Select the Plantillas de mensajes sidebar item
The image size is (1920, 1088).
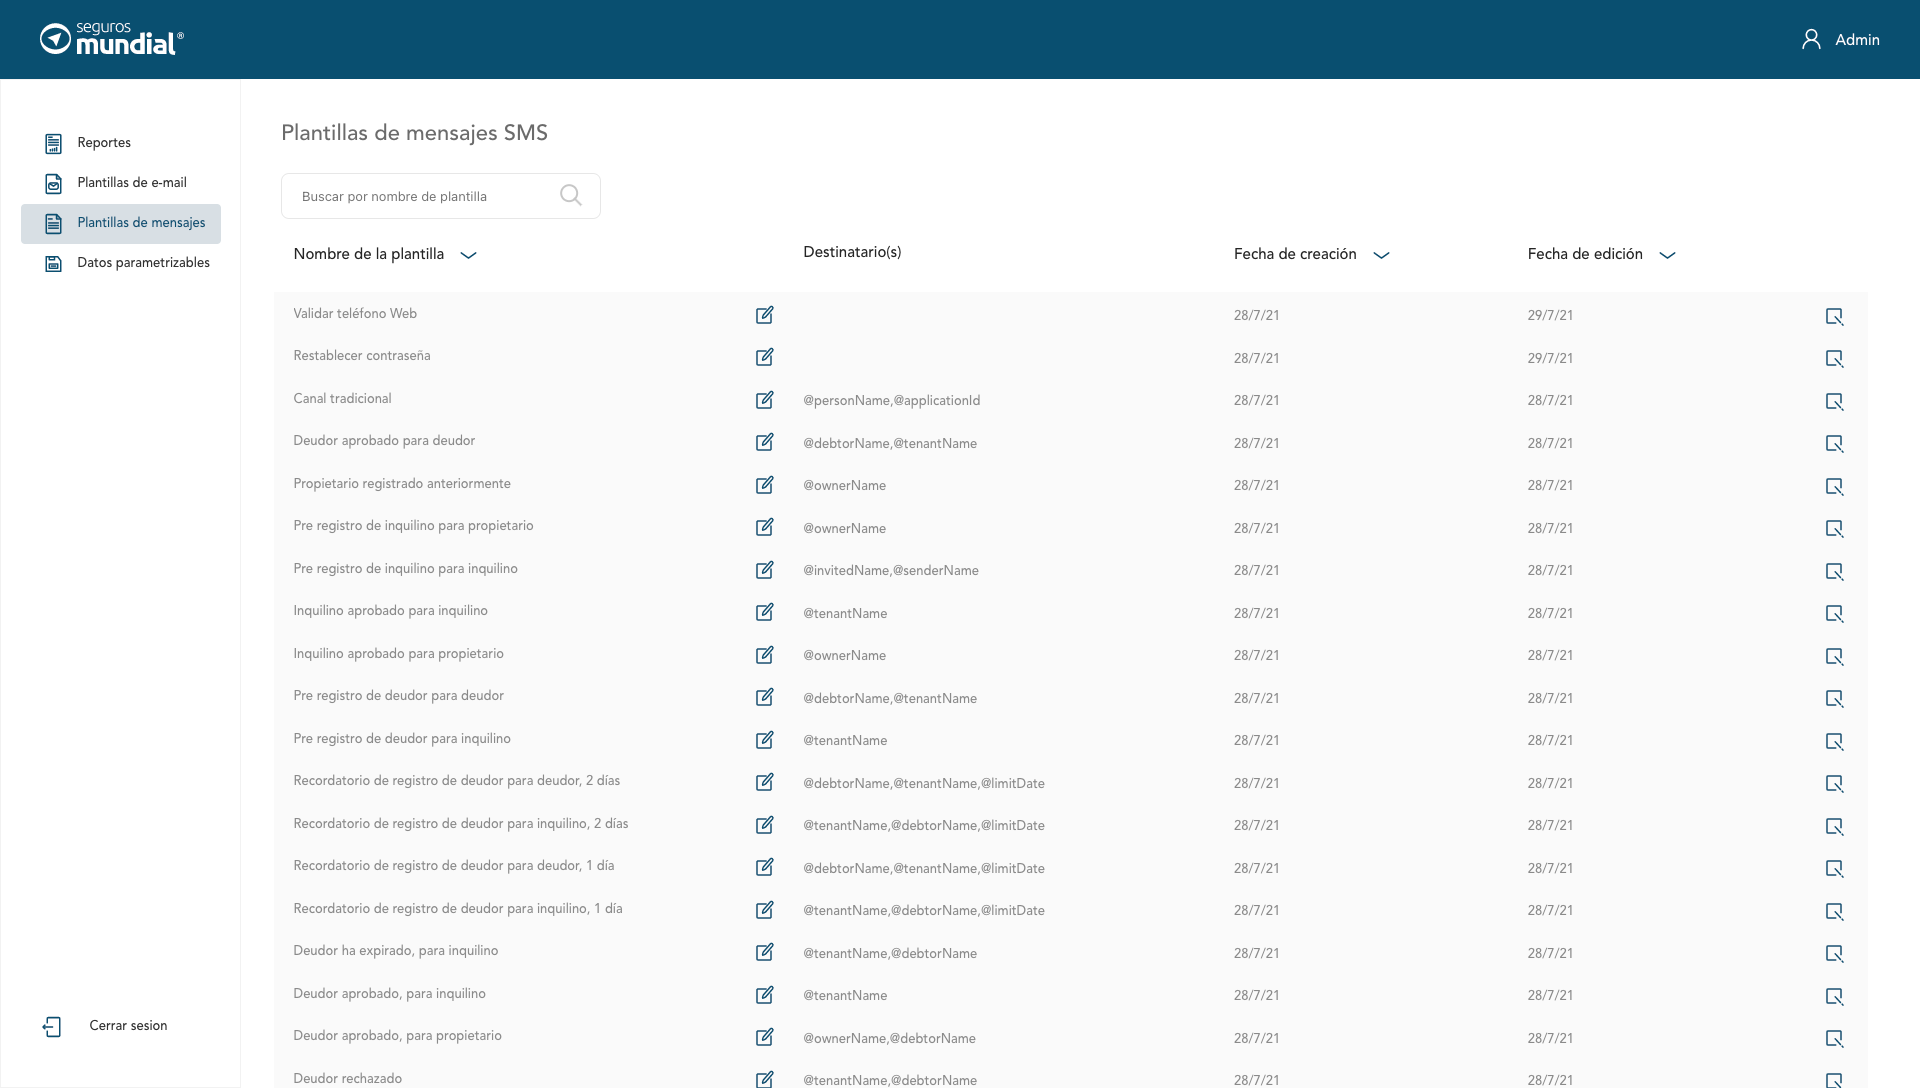pos(141,223)
